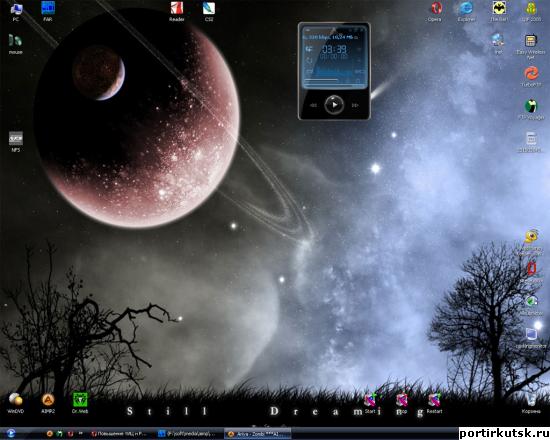Launch the AIMP2 desktop shortcut
Image resolution: width=550 pixels, height=440 pixels.
48,403
